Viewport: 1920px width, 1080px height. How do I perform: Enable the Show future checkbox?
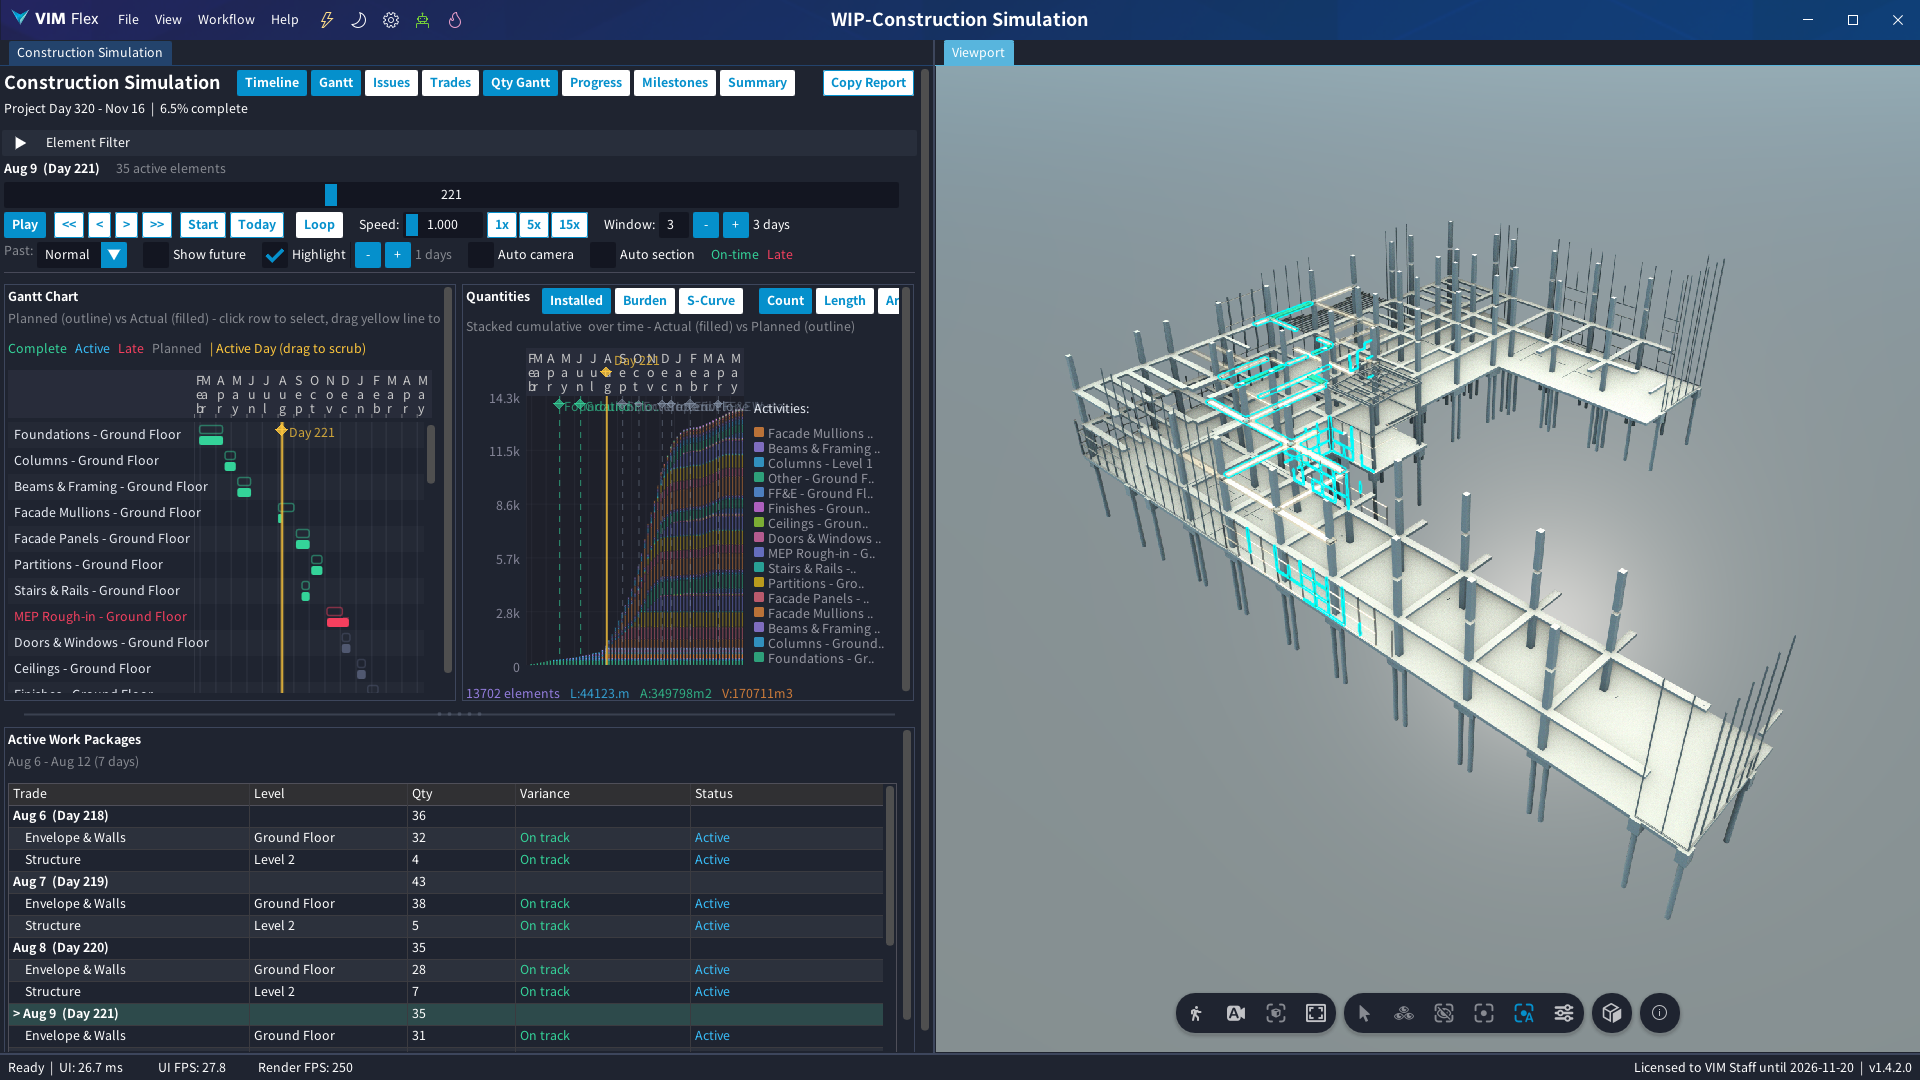(x=155, y=255)
